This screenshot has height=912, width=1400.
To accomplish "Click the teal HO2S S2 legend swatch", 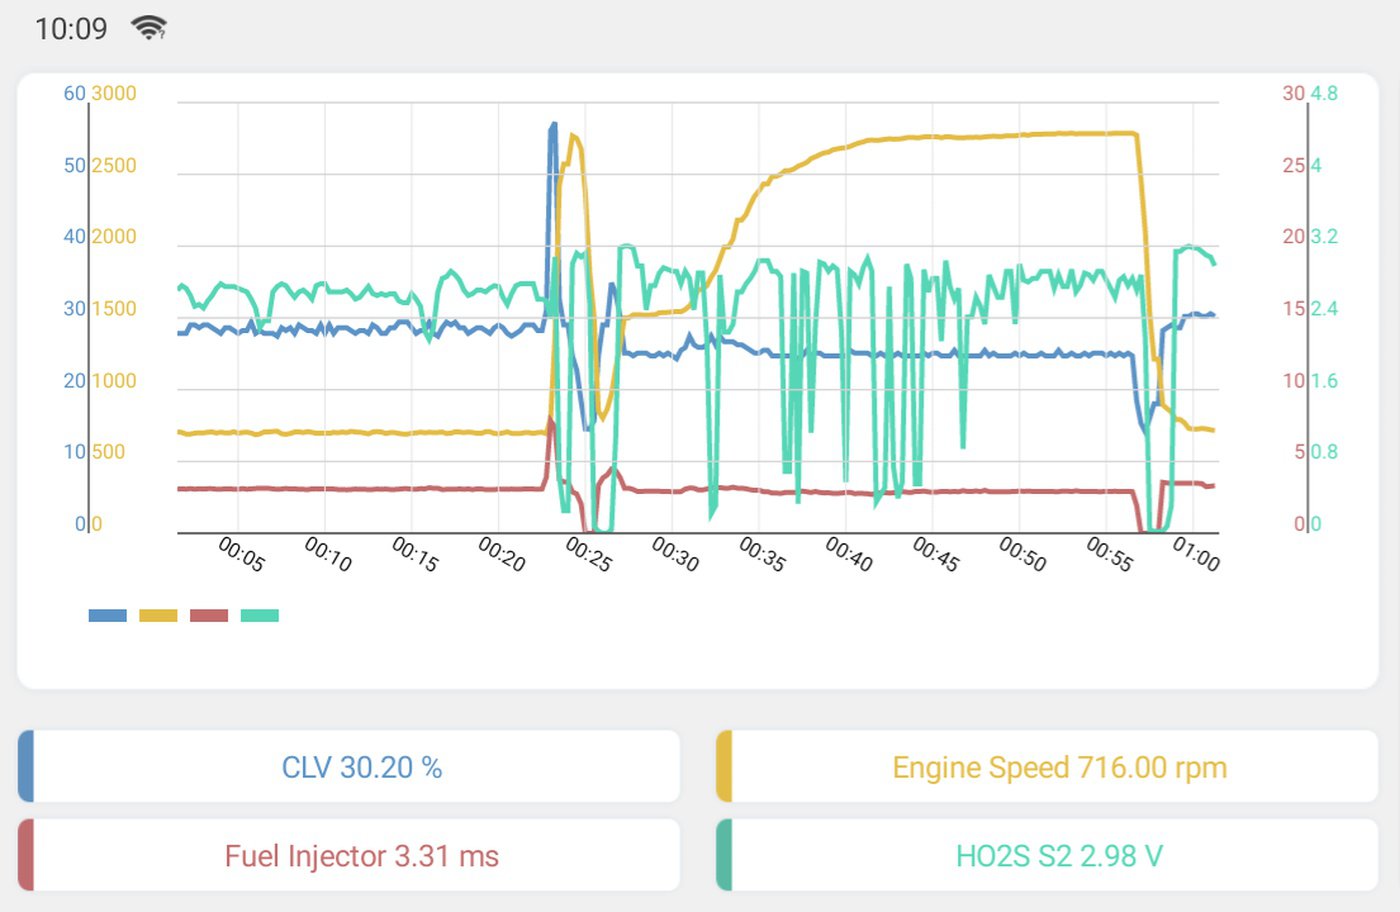I will coord(260,615).
